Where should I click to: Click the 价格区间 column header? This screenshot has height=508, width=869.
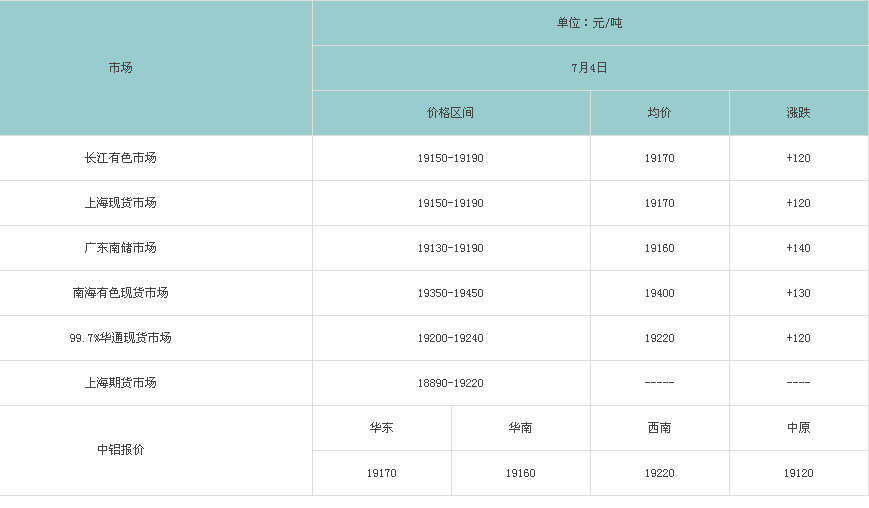pyautogui.click(x=450, y=113)
